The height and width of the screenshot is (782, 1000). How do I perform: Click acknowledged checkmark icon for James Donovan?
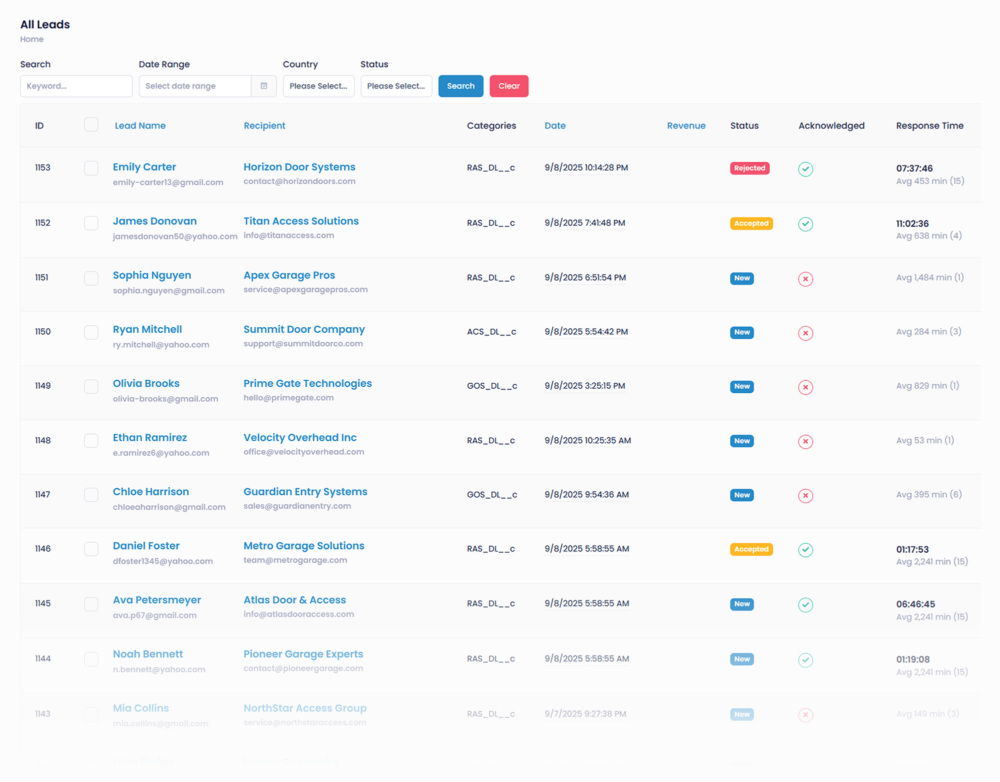[x=805, y=224]
